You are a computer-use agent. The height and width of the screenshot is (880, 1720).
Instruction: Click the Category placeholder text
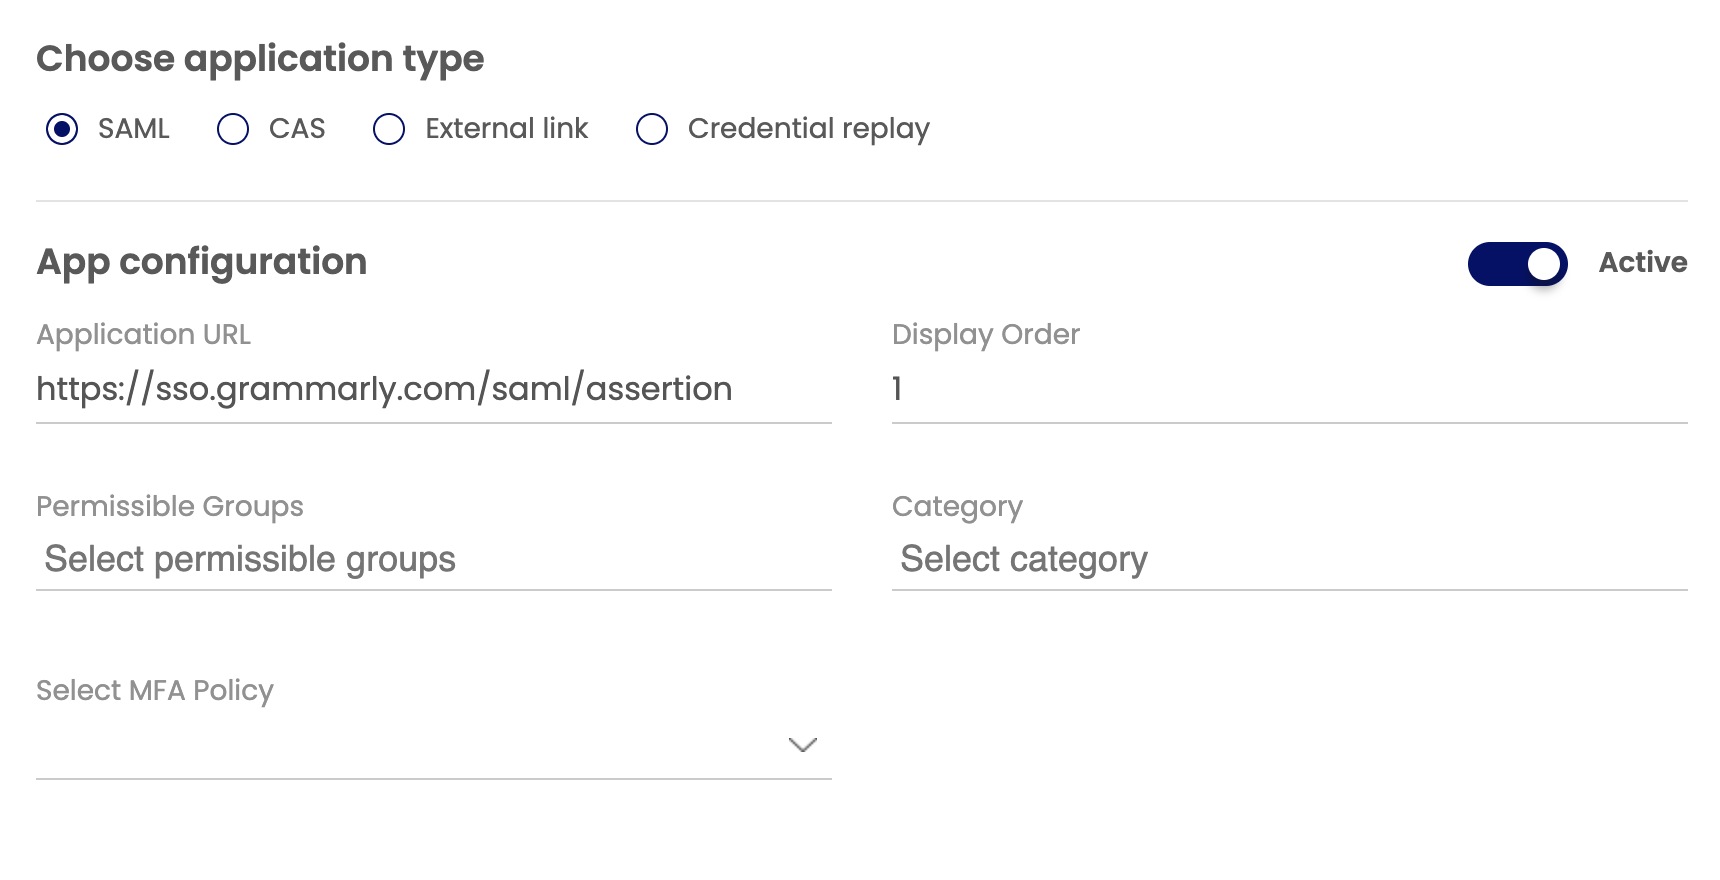(1024, 559)
